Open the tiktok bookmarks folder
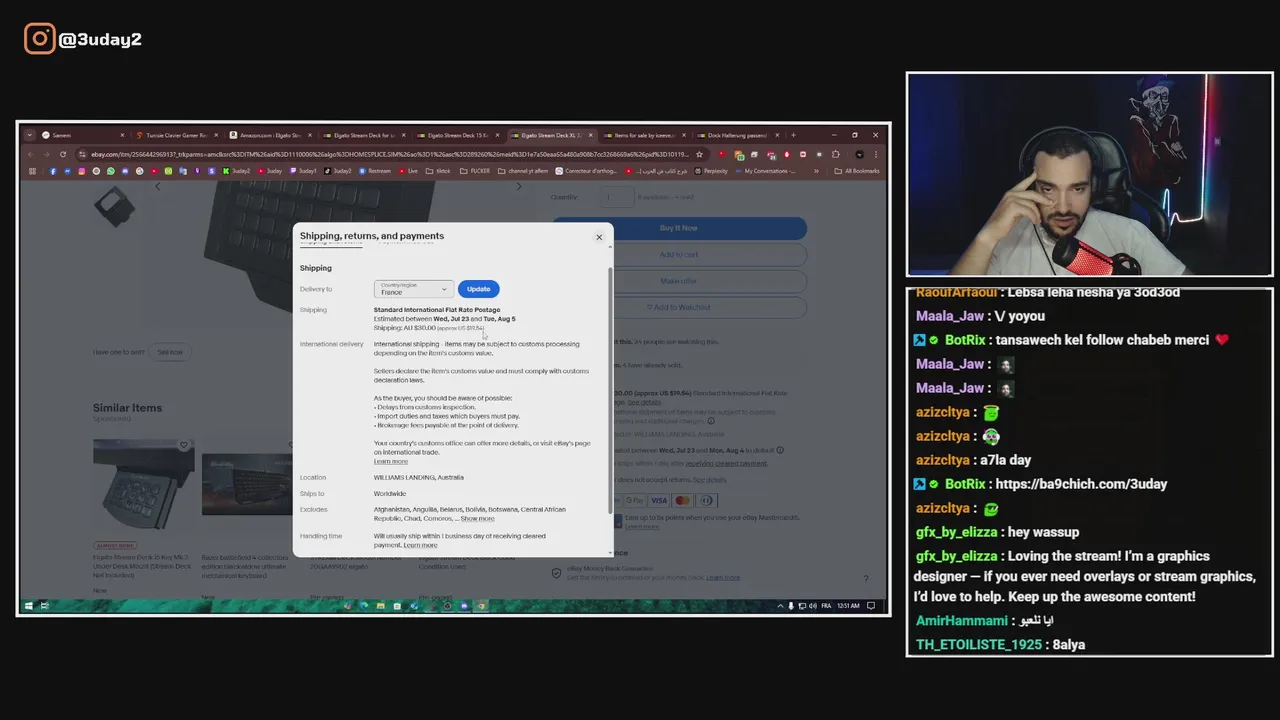Viewport: 1280px width, 720px height. [x=439, y=171]
